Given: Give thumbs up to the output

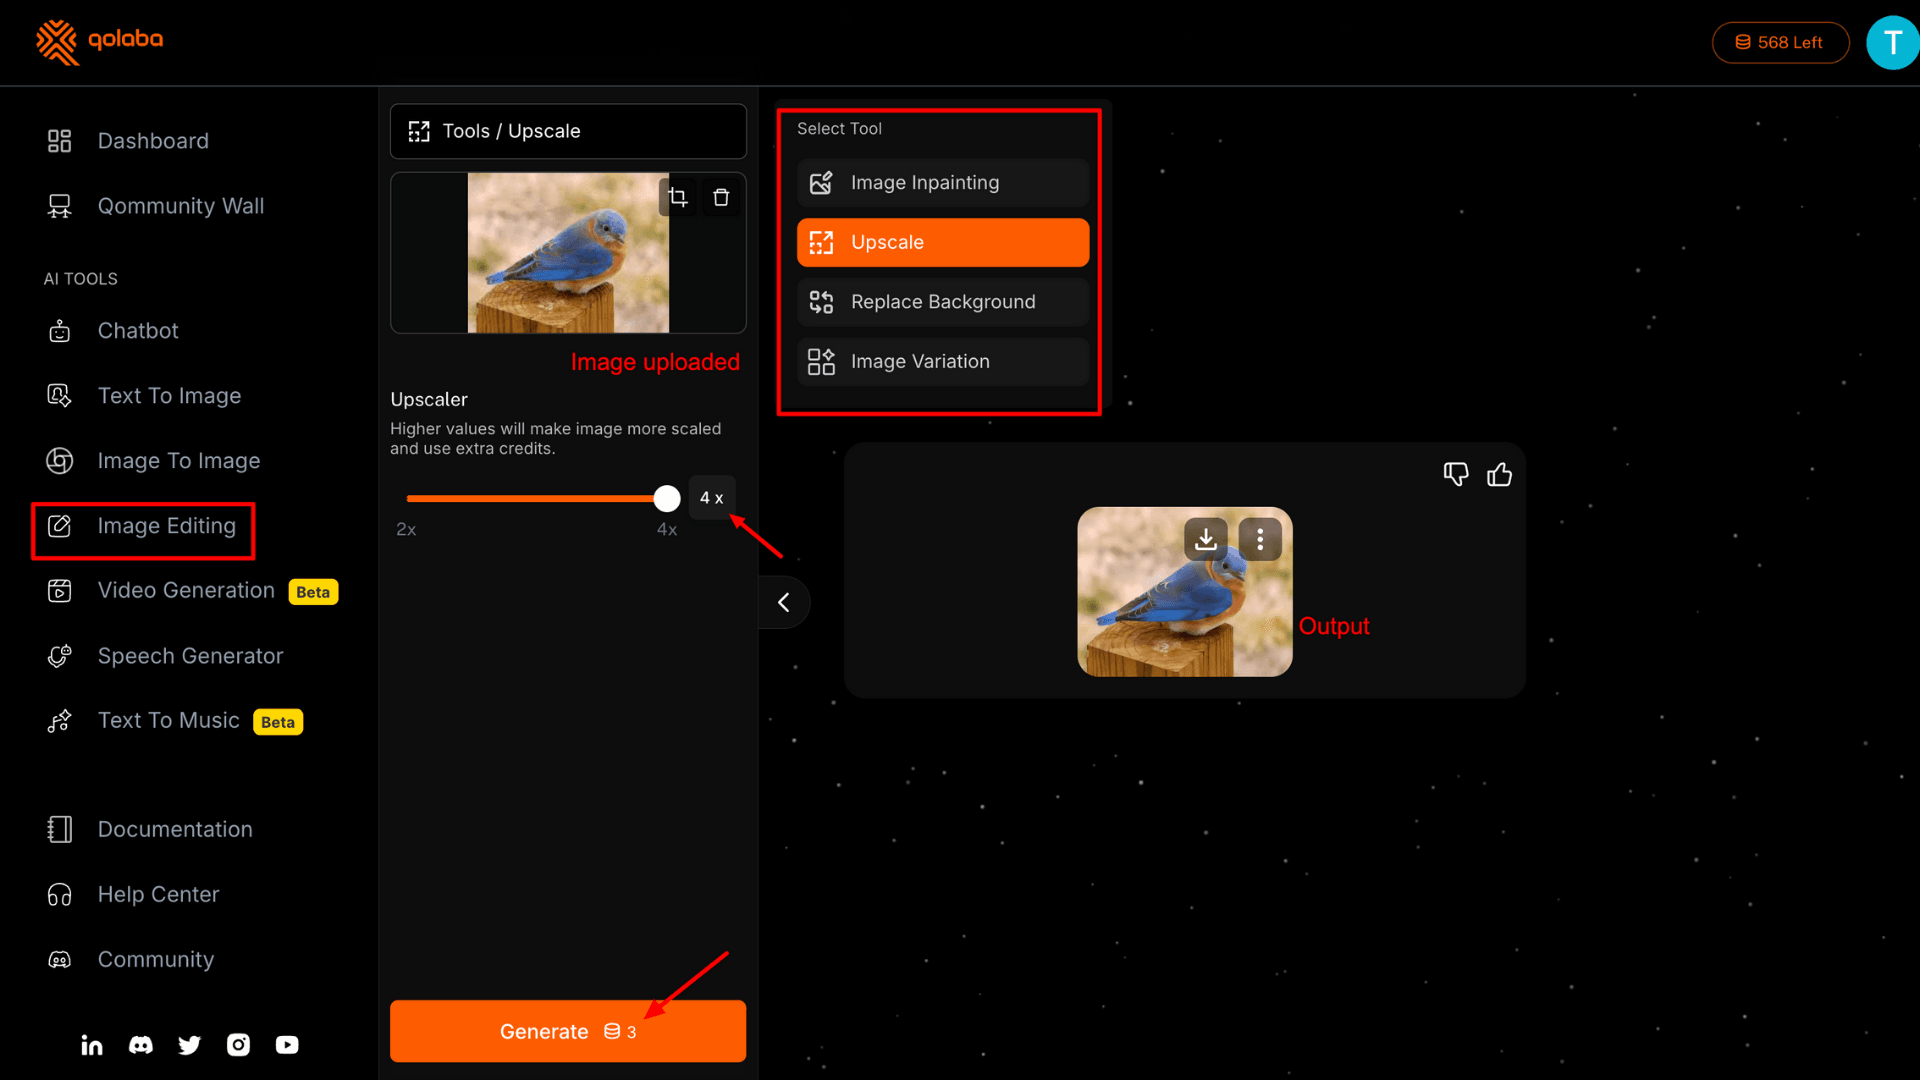Looking at the screenshot, I should (1499, 475).
